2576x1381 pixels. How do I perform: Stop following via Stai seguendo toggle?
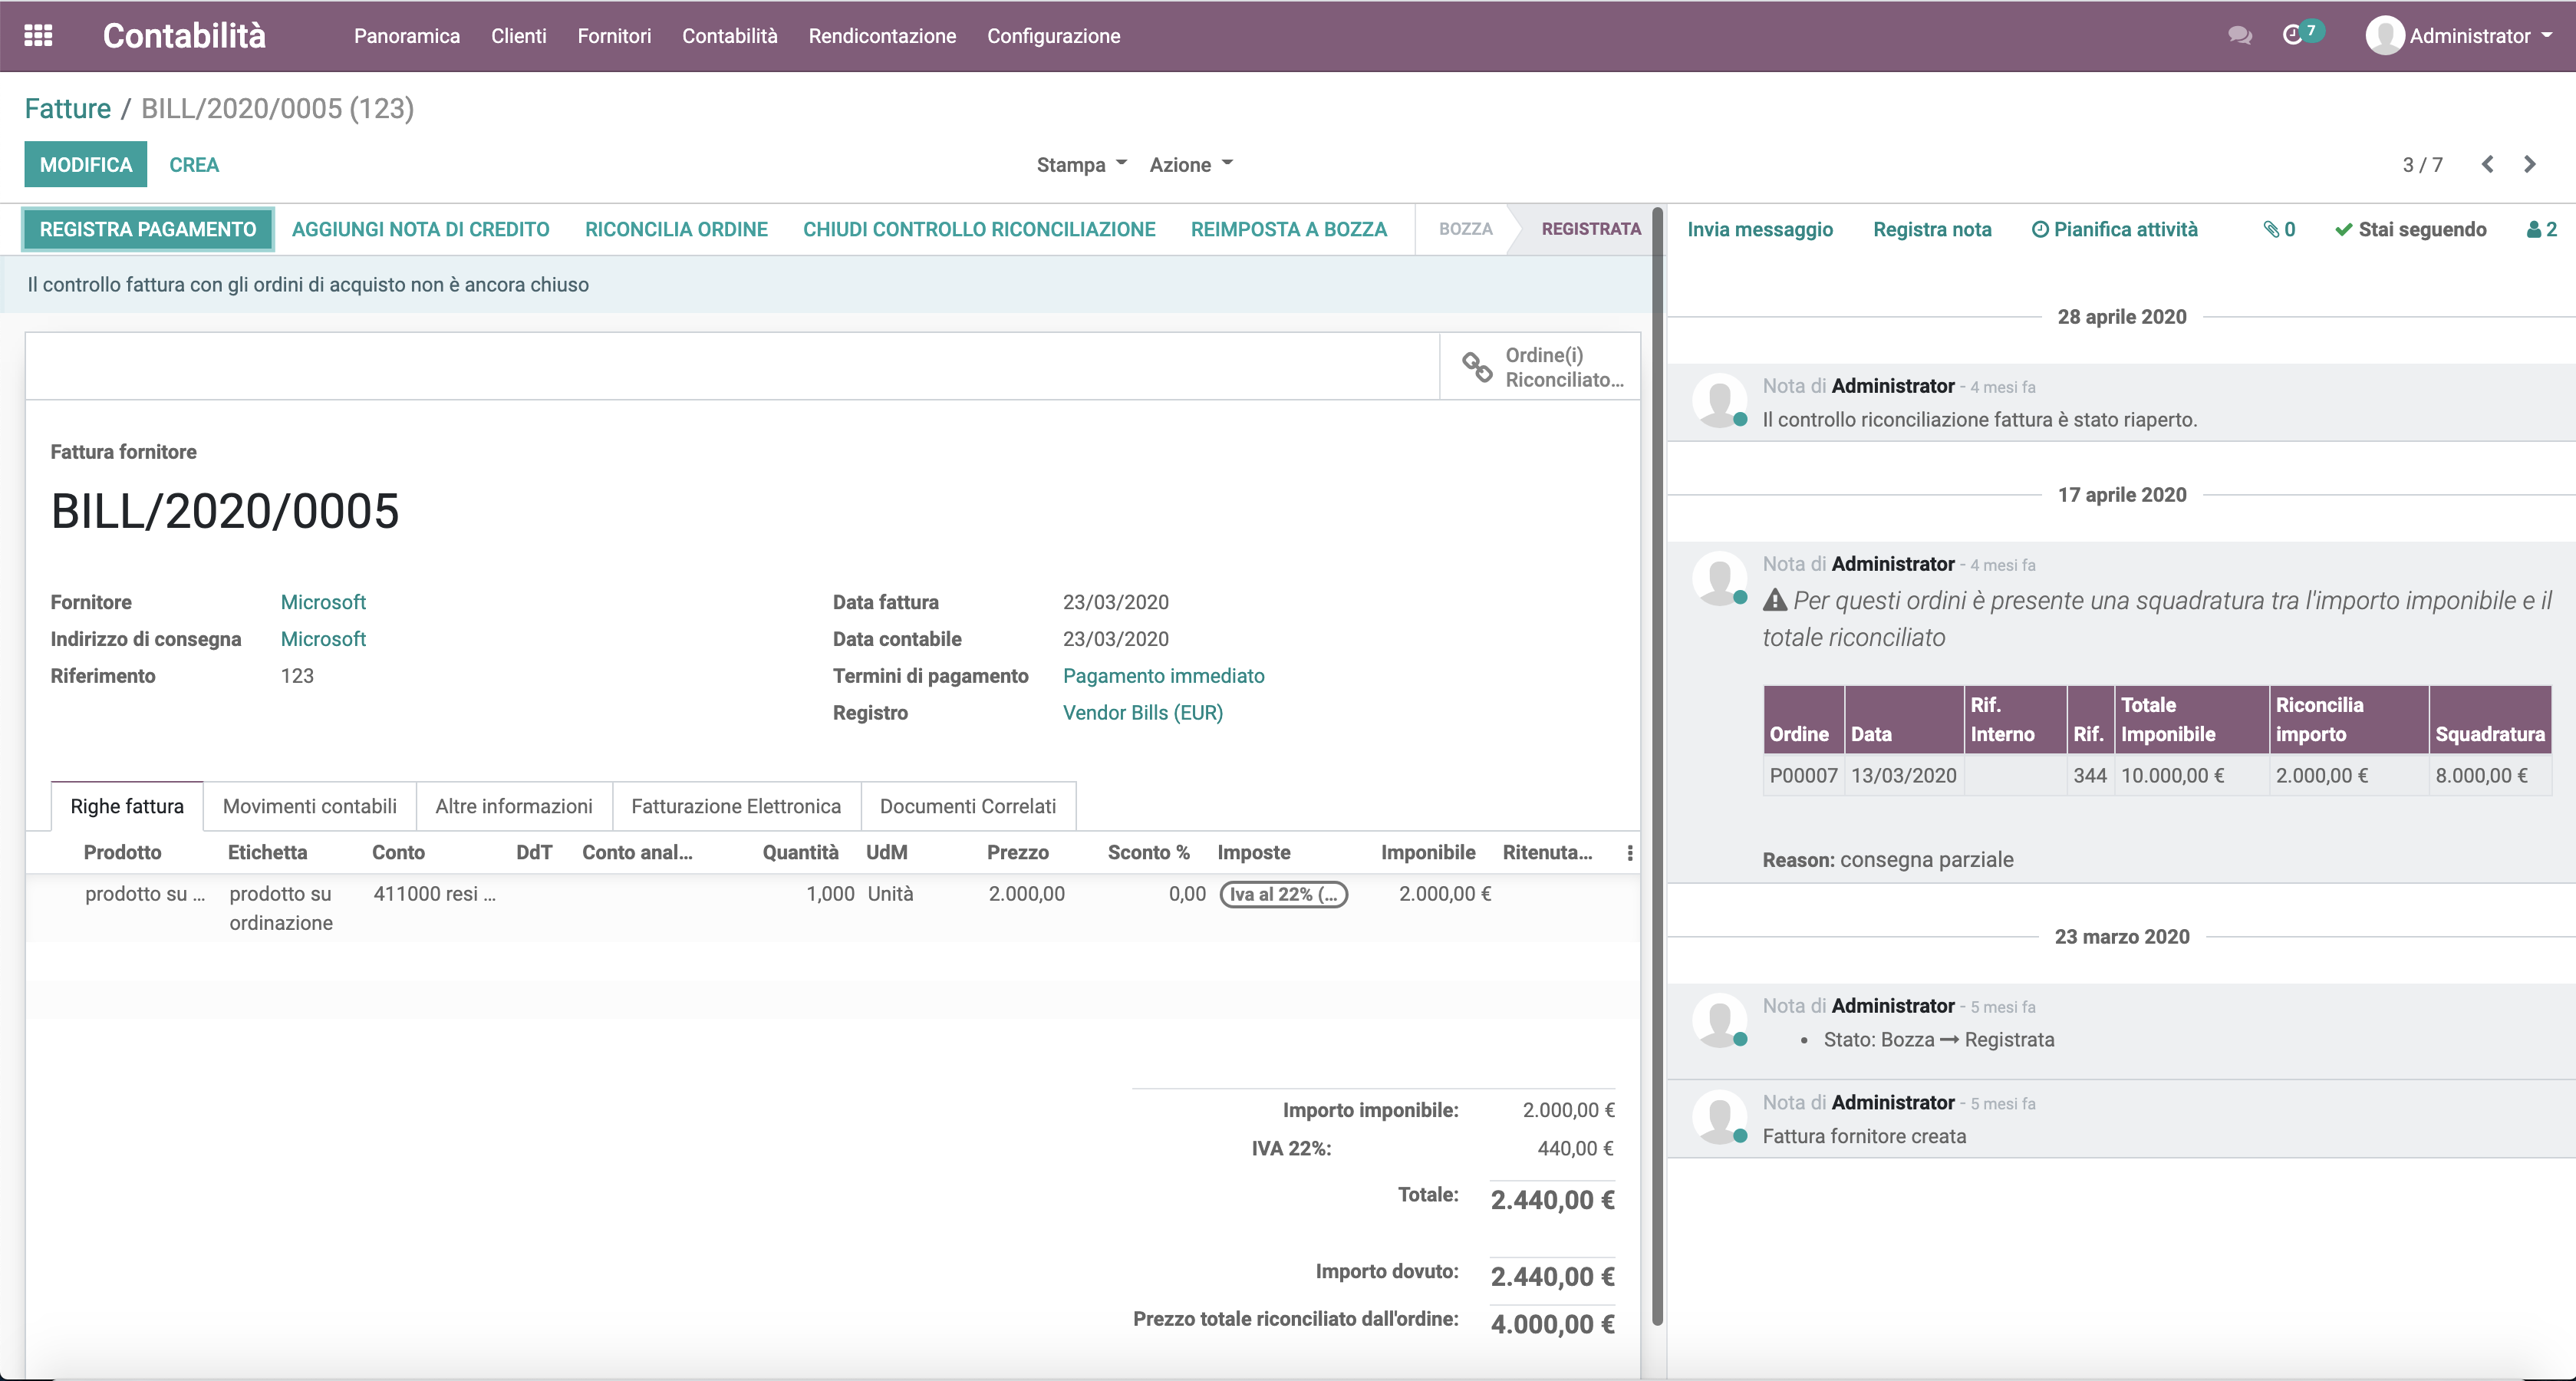tap(2410, 229)
